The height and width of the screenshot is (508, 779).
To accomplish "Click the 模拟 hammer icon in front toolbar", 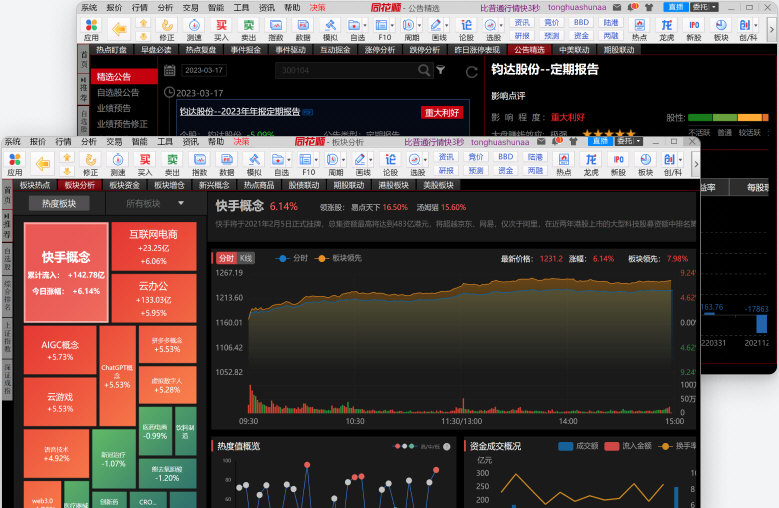I will pyautogui.click(x=254, y=162).
